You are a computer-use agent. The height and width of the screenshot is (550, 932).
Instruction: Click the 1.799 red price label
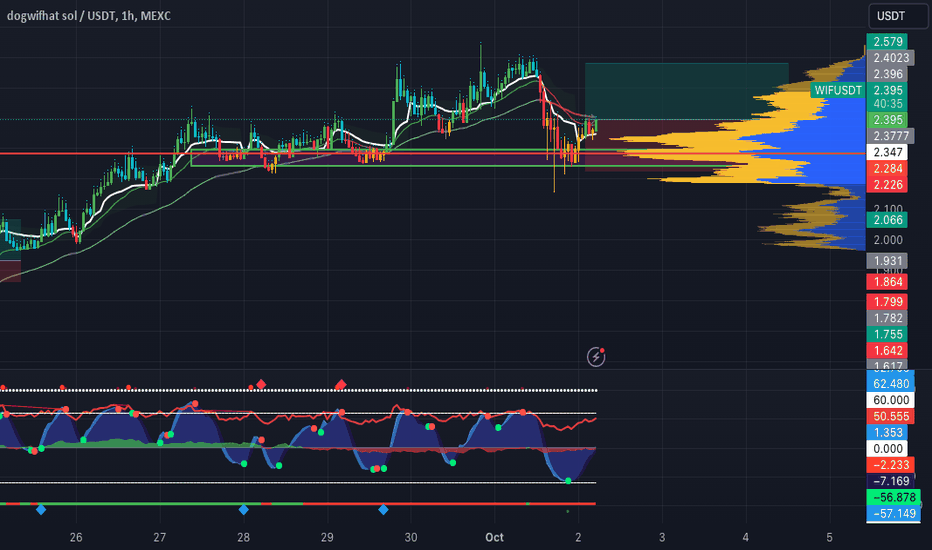[888, 302]
